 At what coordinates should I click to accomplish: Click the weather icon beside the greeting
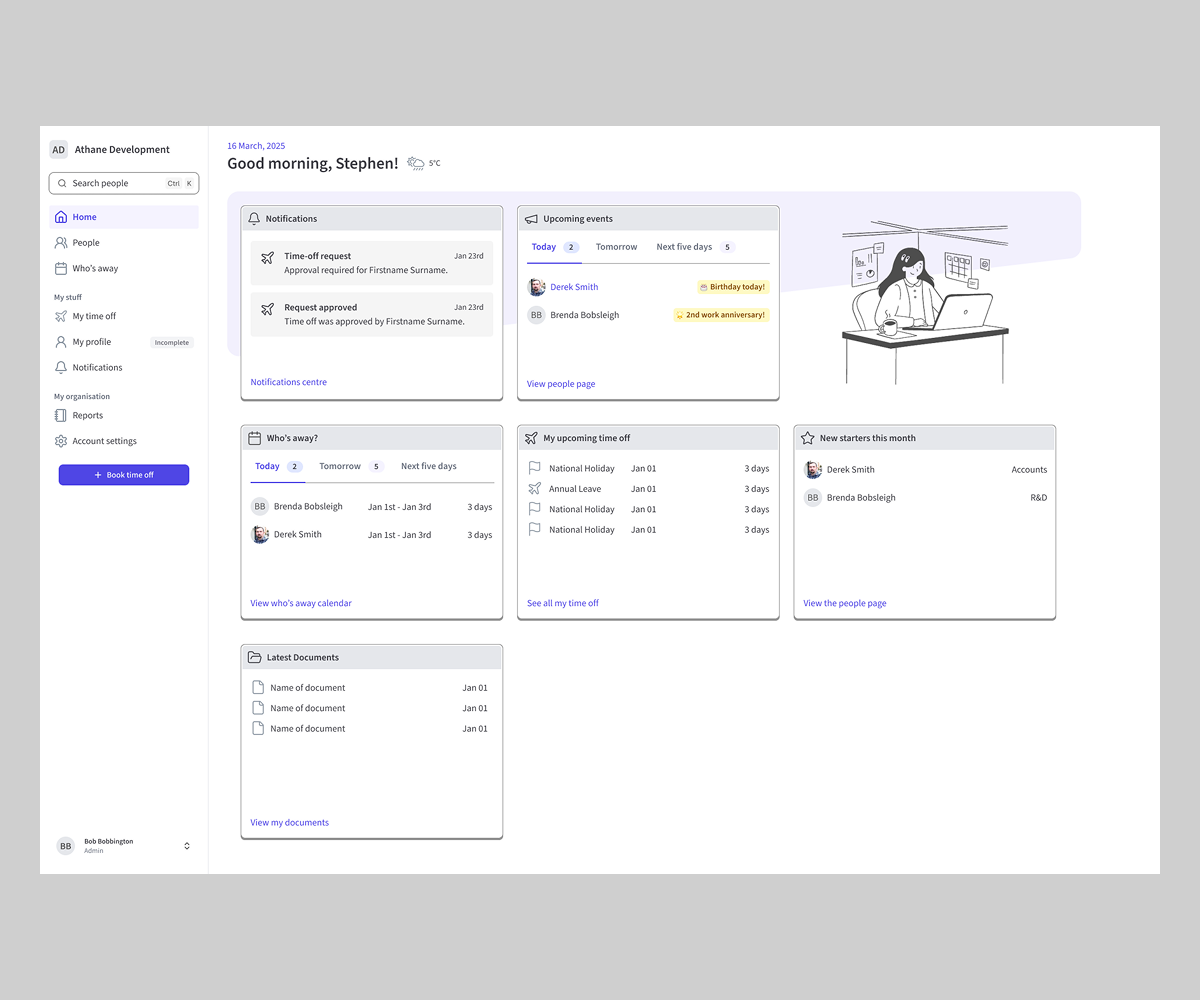[x=416, y=163]
